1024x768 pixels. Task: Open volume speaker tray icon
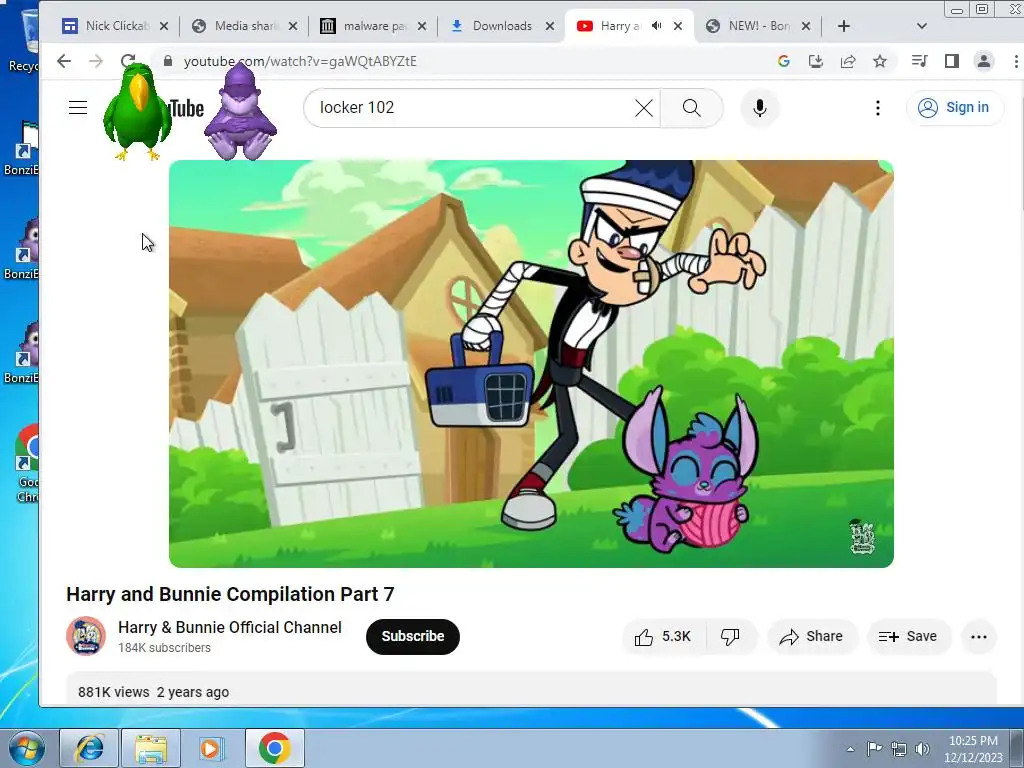tap(922, 749)
